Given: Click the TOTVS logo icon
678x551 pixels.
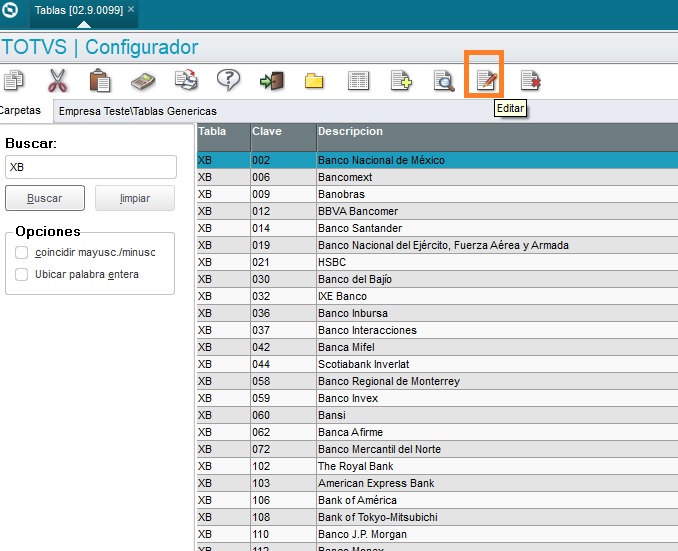Looking at the screenshot, I should click(x=10, y=10).
